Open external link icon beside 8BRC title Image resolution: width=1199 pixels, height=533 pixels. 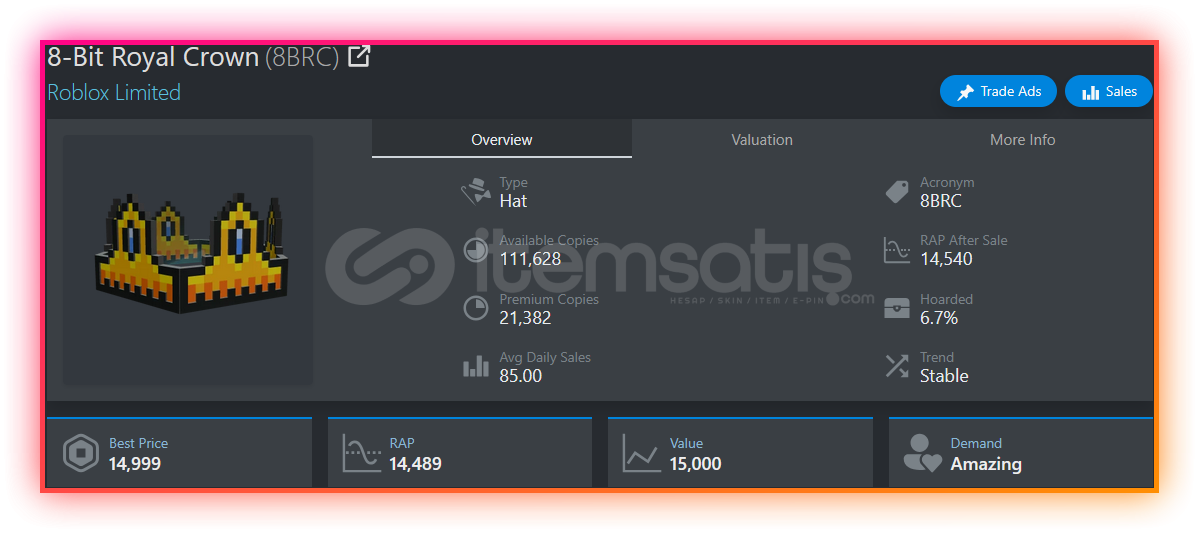359,57
